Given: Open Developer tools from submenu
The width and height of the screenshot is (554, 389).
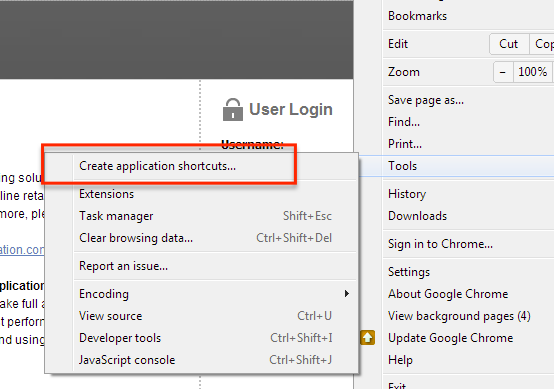Looking at the screenshot, I should click(x=201, y=338).
